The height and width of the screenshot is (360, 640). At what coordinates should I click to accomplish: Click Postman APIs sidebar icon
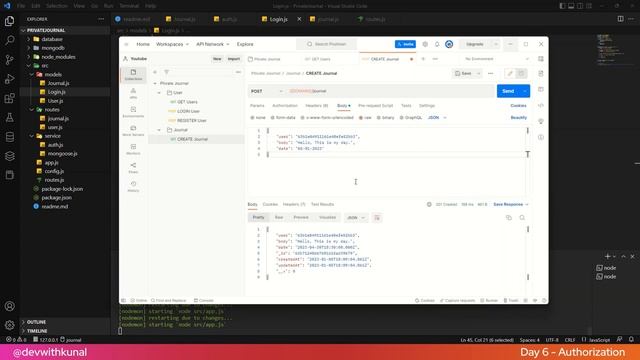[x=133, y=93]
